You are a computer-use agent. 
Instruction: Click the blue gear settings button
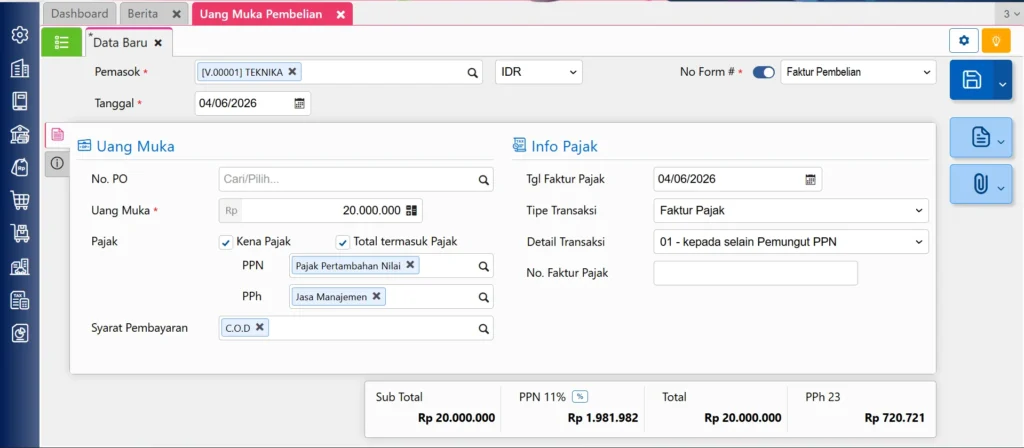pos(963,40)
